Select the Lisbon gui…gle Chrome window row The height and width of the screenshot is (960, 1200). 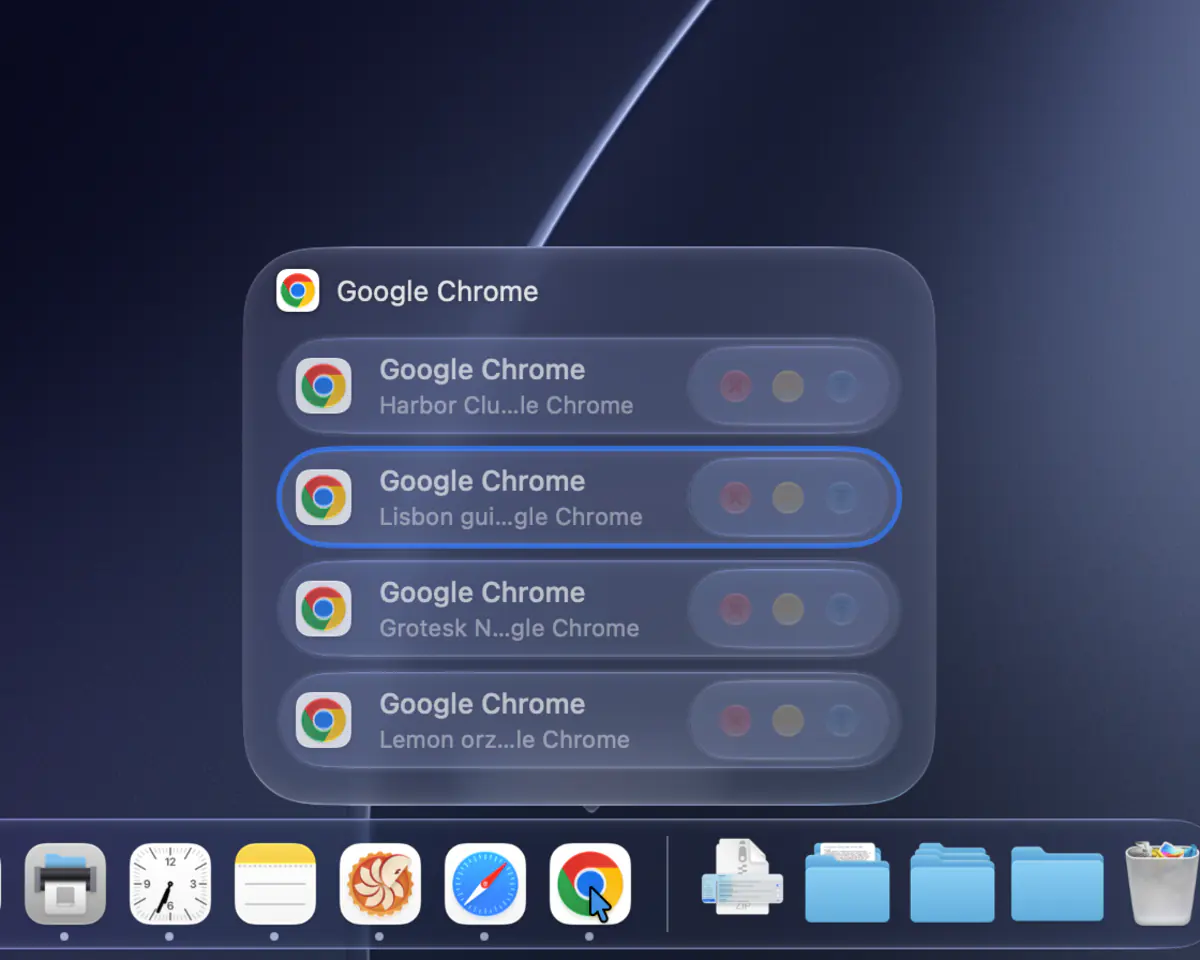(589, 497)
